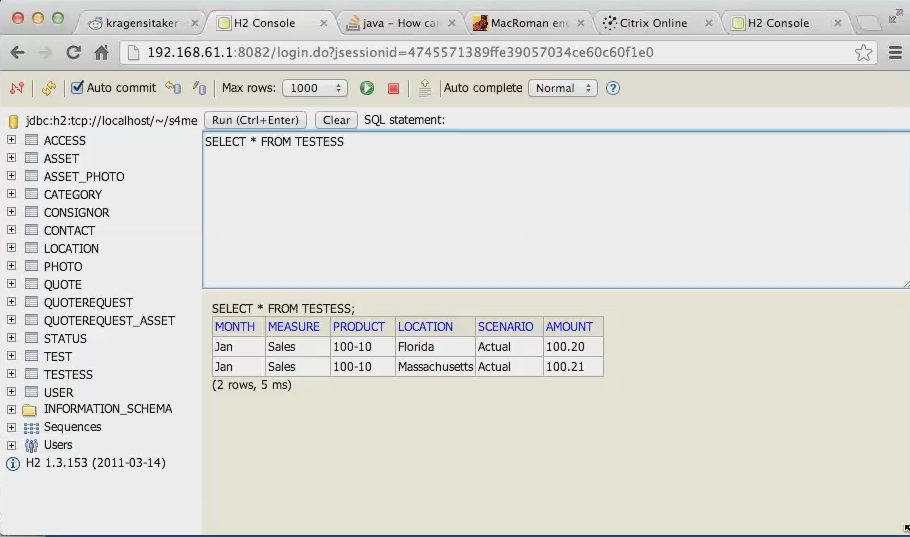This screenshot has width=910, height=537.
Task: Close the Citrix Online tab
Action: pos(708,23)
